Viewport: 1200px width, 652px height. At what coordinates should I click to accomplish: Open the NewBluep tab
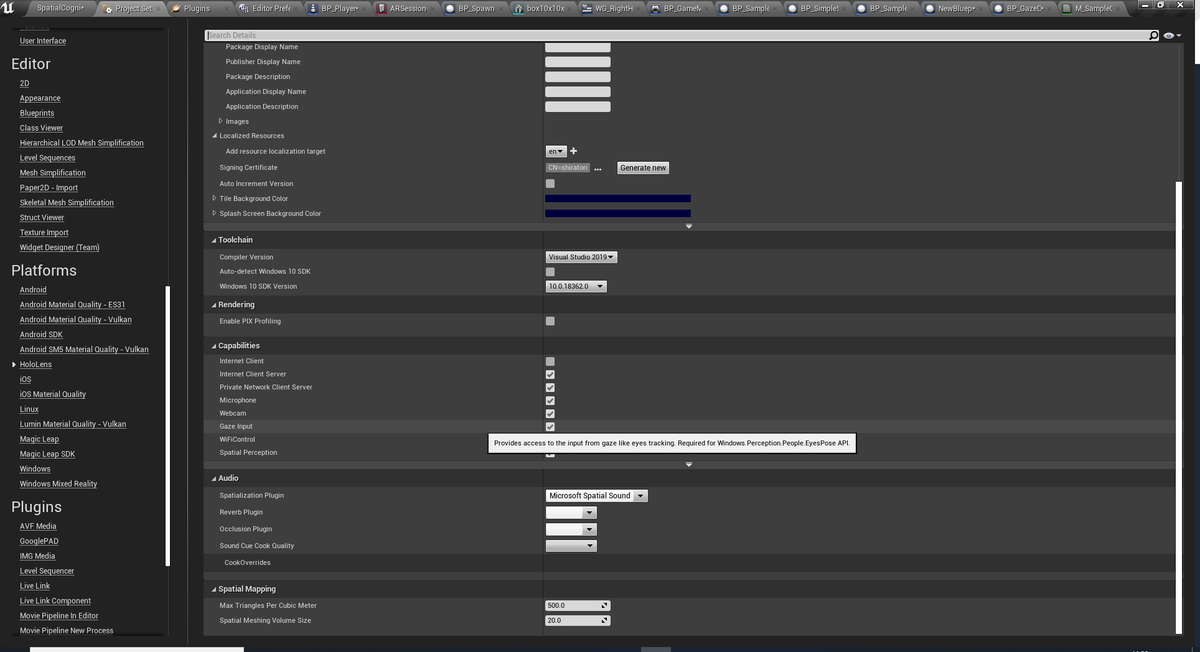pyautogui.click(x=953, y=8)
